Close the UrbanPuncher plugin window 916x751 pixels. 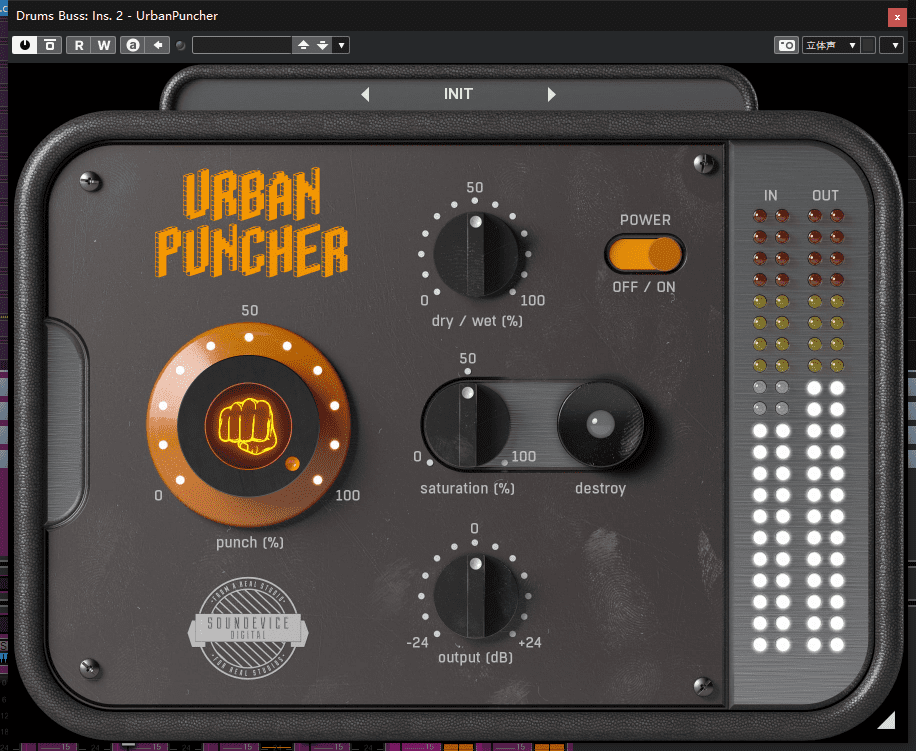pyautogui.click(x=897, y=17)
